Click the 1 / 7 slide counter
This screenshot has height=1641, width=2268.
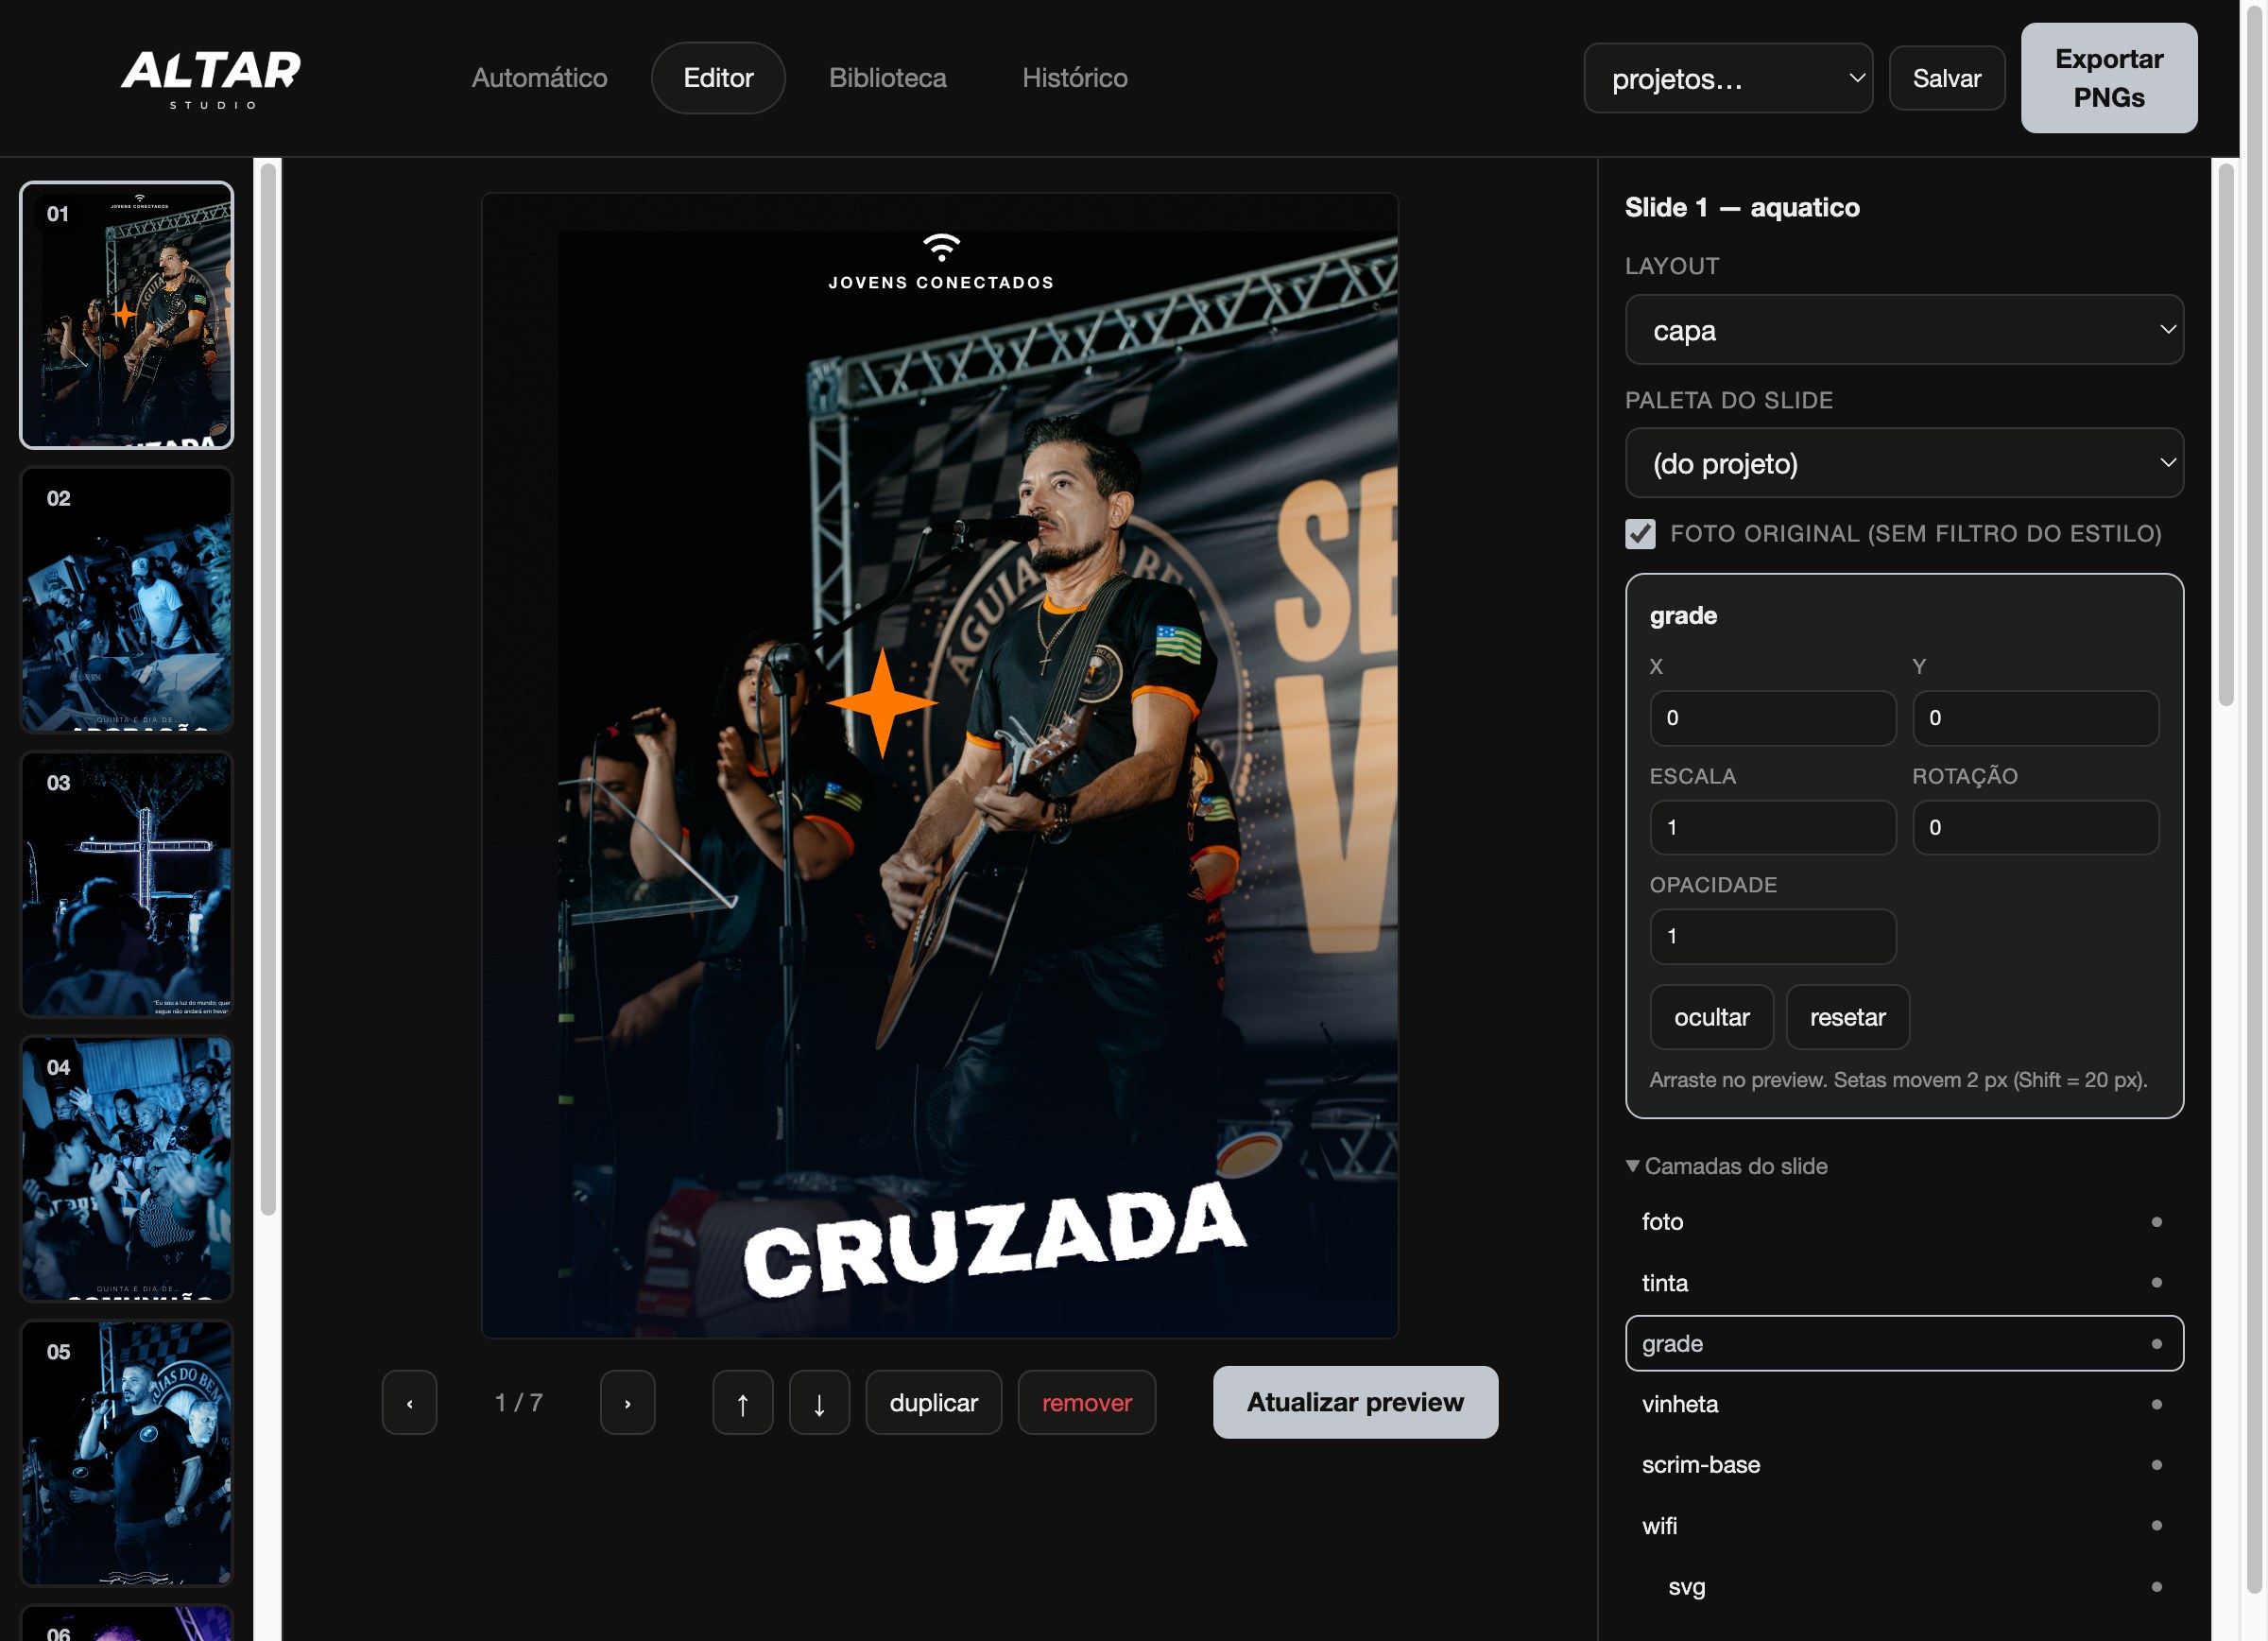coord(518,1402)
